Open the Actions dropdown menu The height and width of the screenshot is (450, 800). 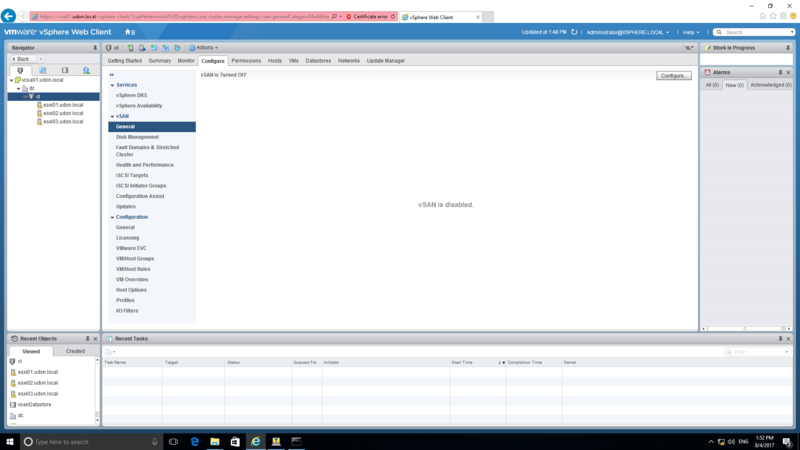coord(204,48)
